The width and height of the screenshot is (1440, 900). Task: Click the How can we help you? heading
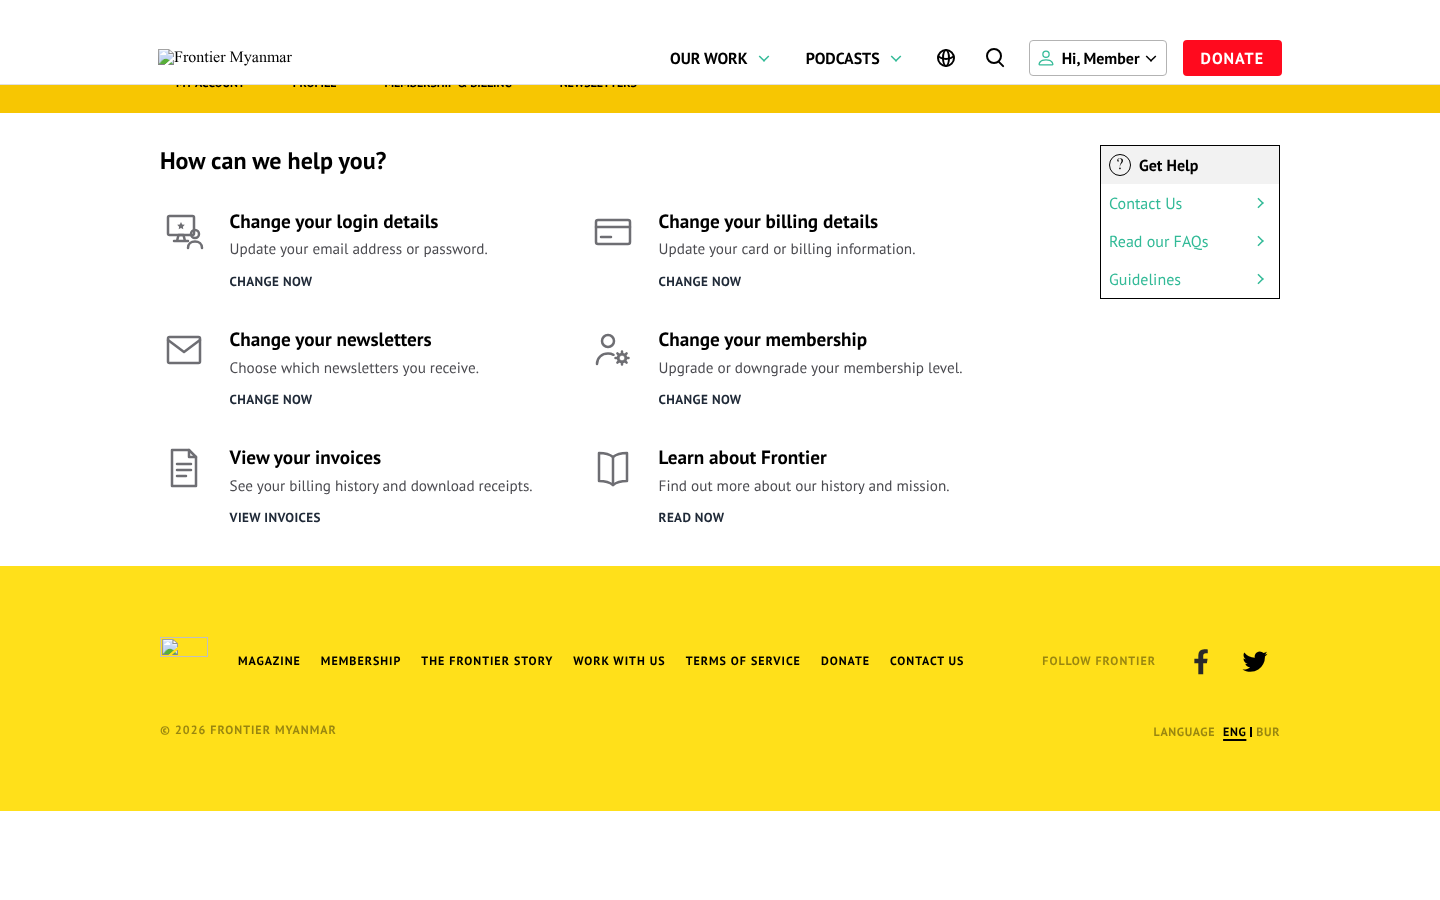273,161
